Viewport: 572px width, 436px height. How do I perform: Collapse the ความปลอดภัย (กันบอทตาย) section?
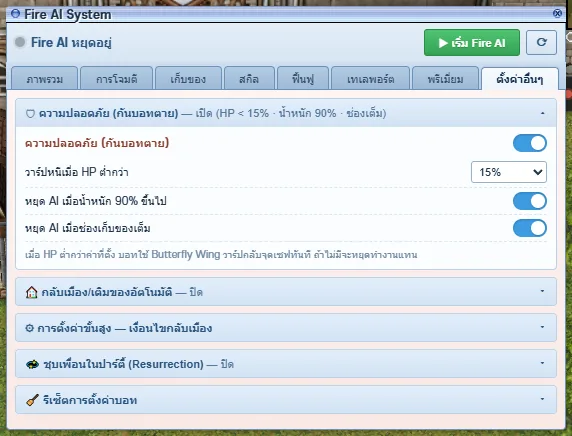286,113
